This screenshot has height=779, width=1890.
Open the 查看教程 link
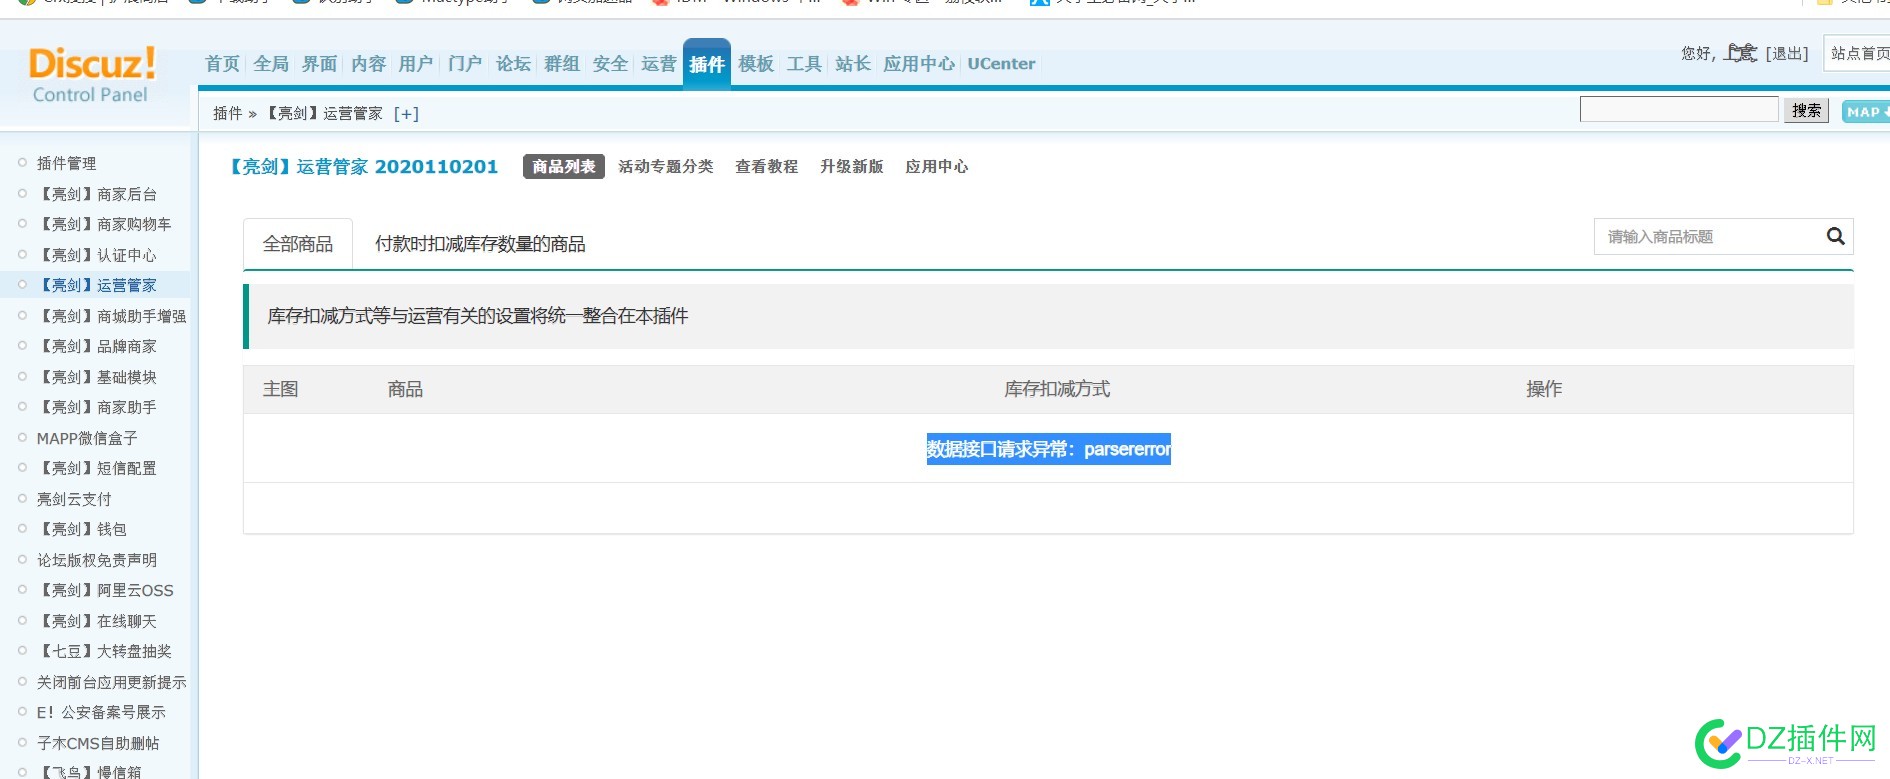coord(767,167)
